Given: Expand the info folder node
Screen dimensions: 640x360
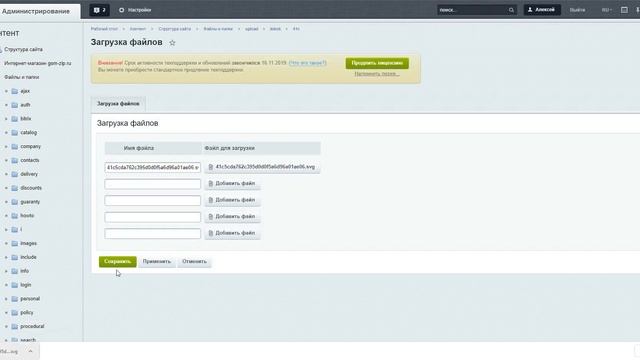Looking at the screenshot, I should click(x=6, y=271).
